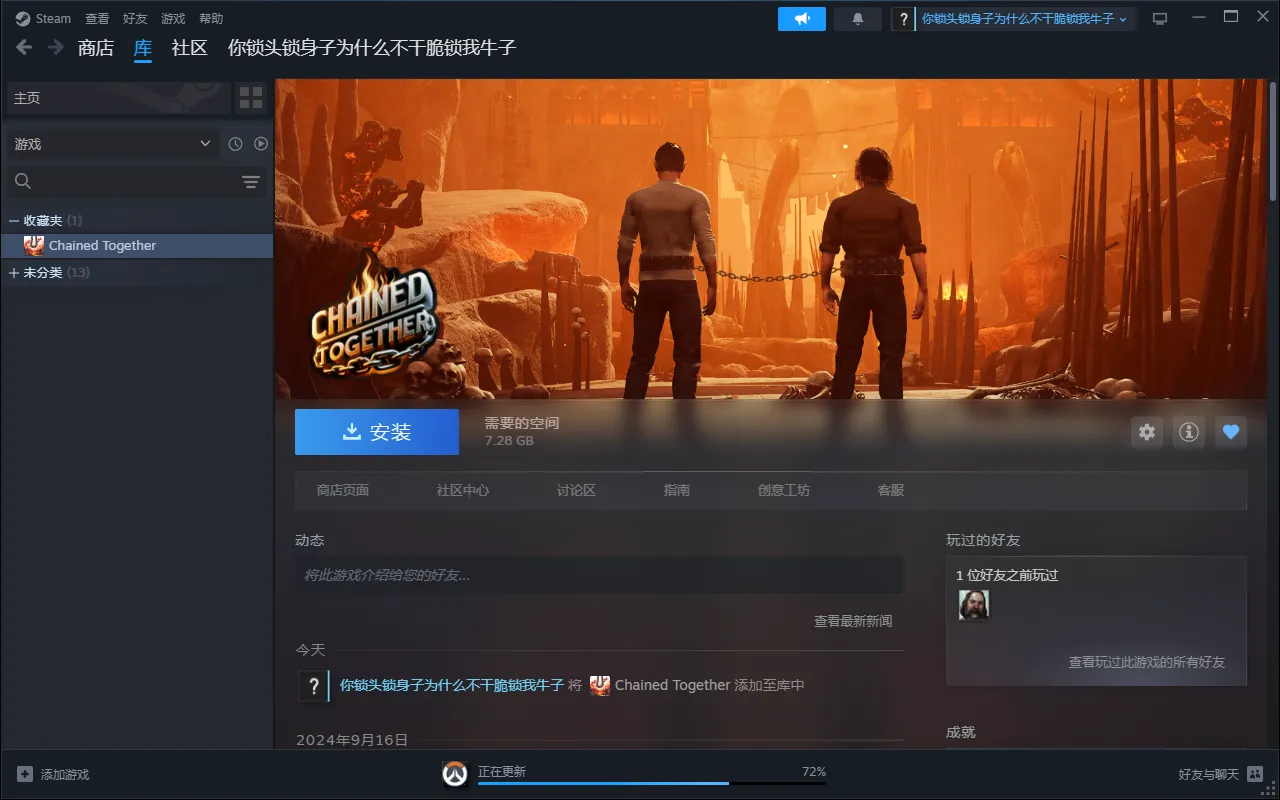Switch to grid collections view icon
1280x800 pixels.
(250, 98)
